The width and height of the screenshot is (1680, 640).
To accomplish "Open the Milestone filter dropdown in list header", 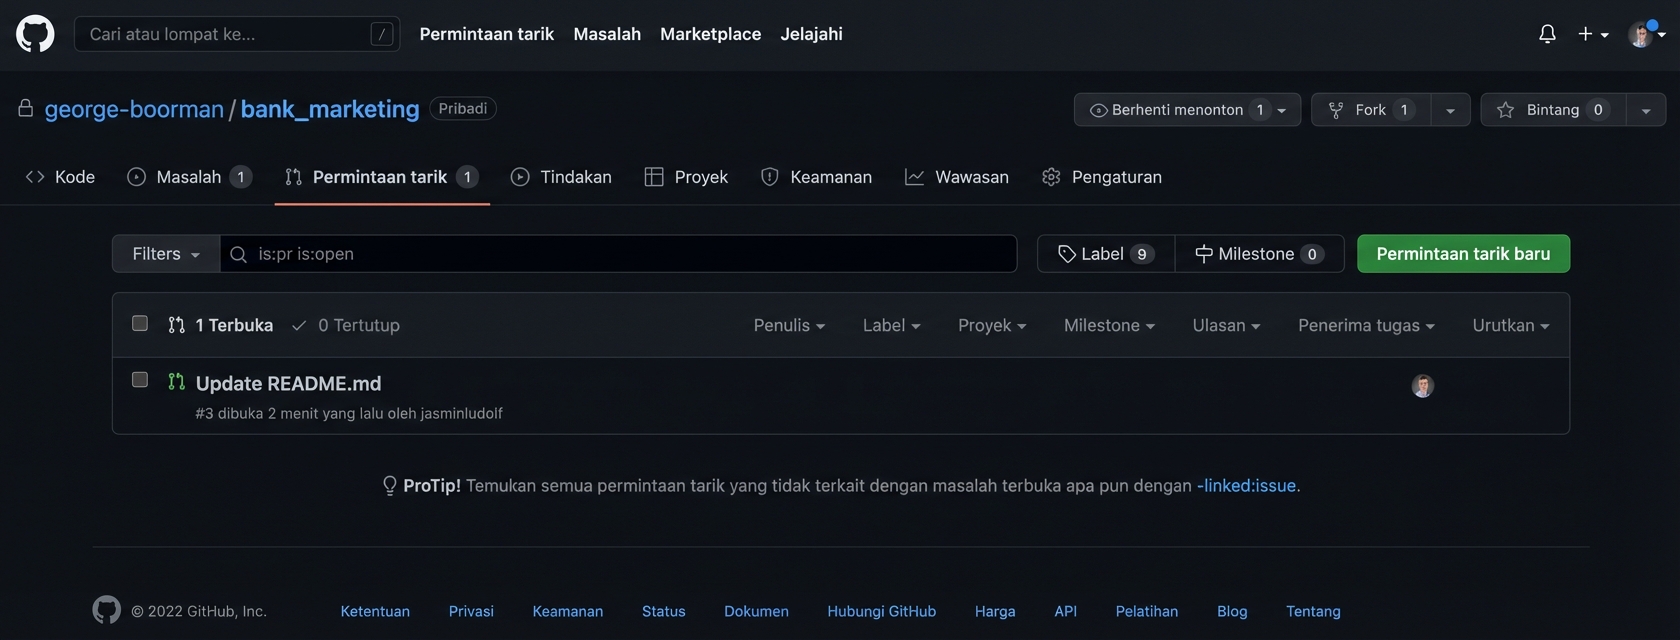I will pyautogui.click(x=1109, y=325).
